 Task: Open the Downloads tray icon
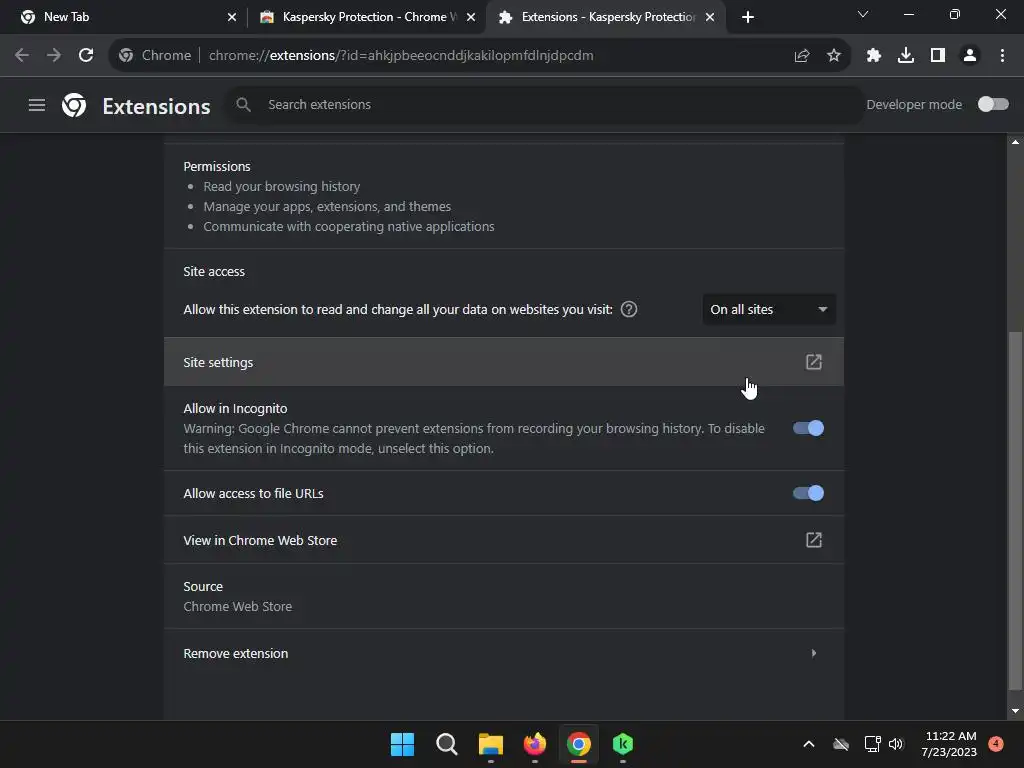(x=906, y=56)
